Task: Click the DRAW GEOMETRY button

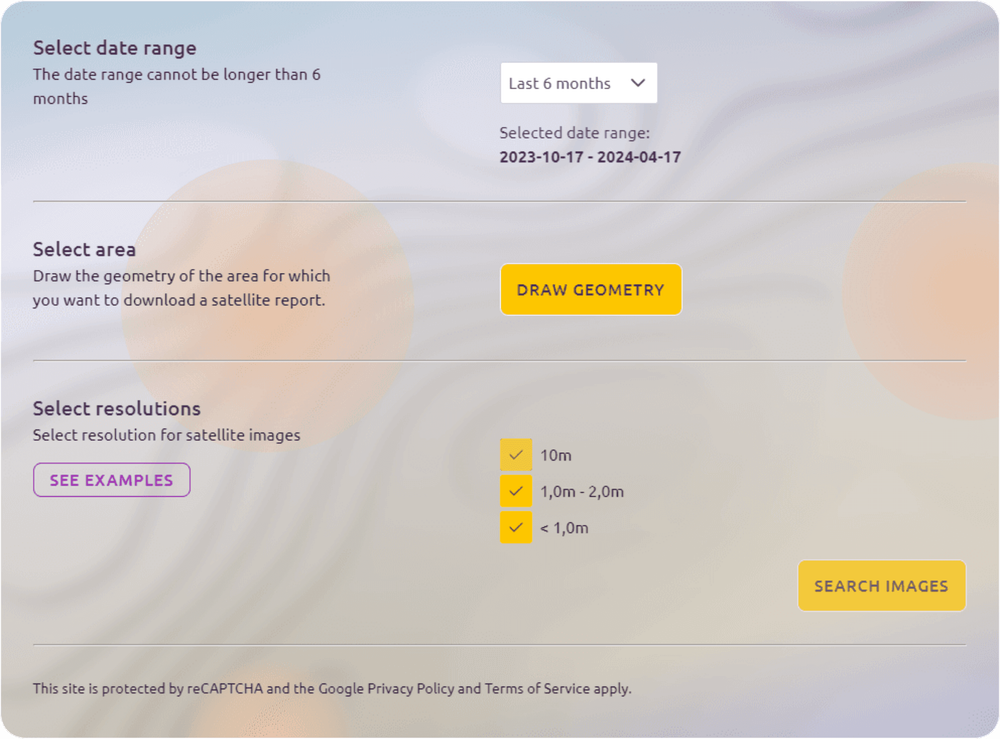Action: pyautogui.click(x=590, y=290)
